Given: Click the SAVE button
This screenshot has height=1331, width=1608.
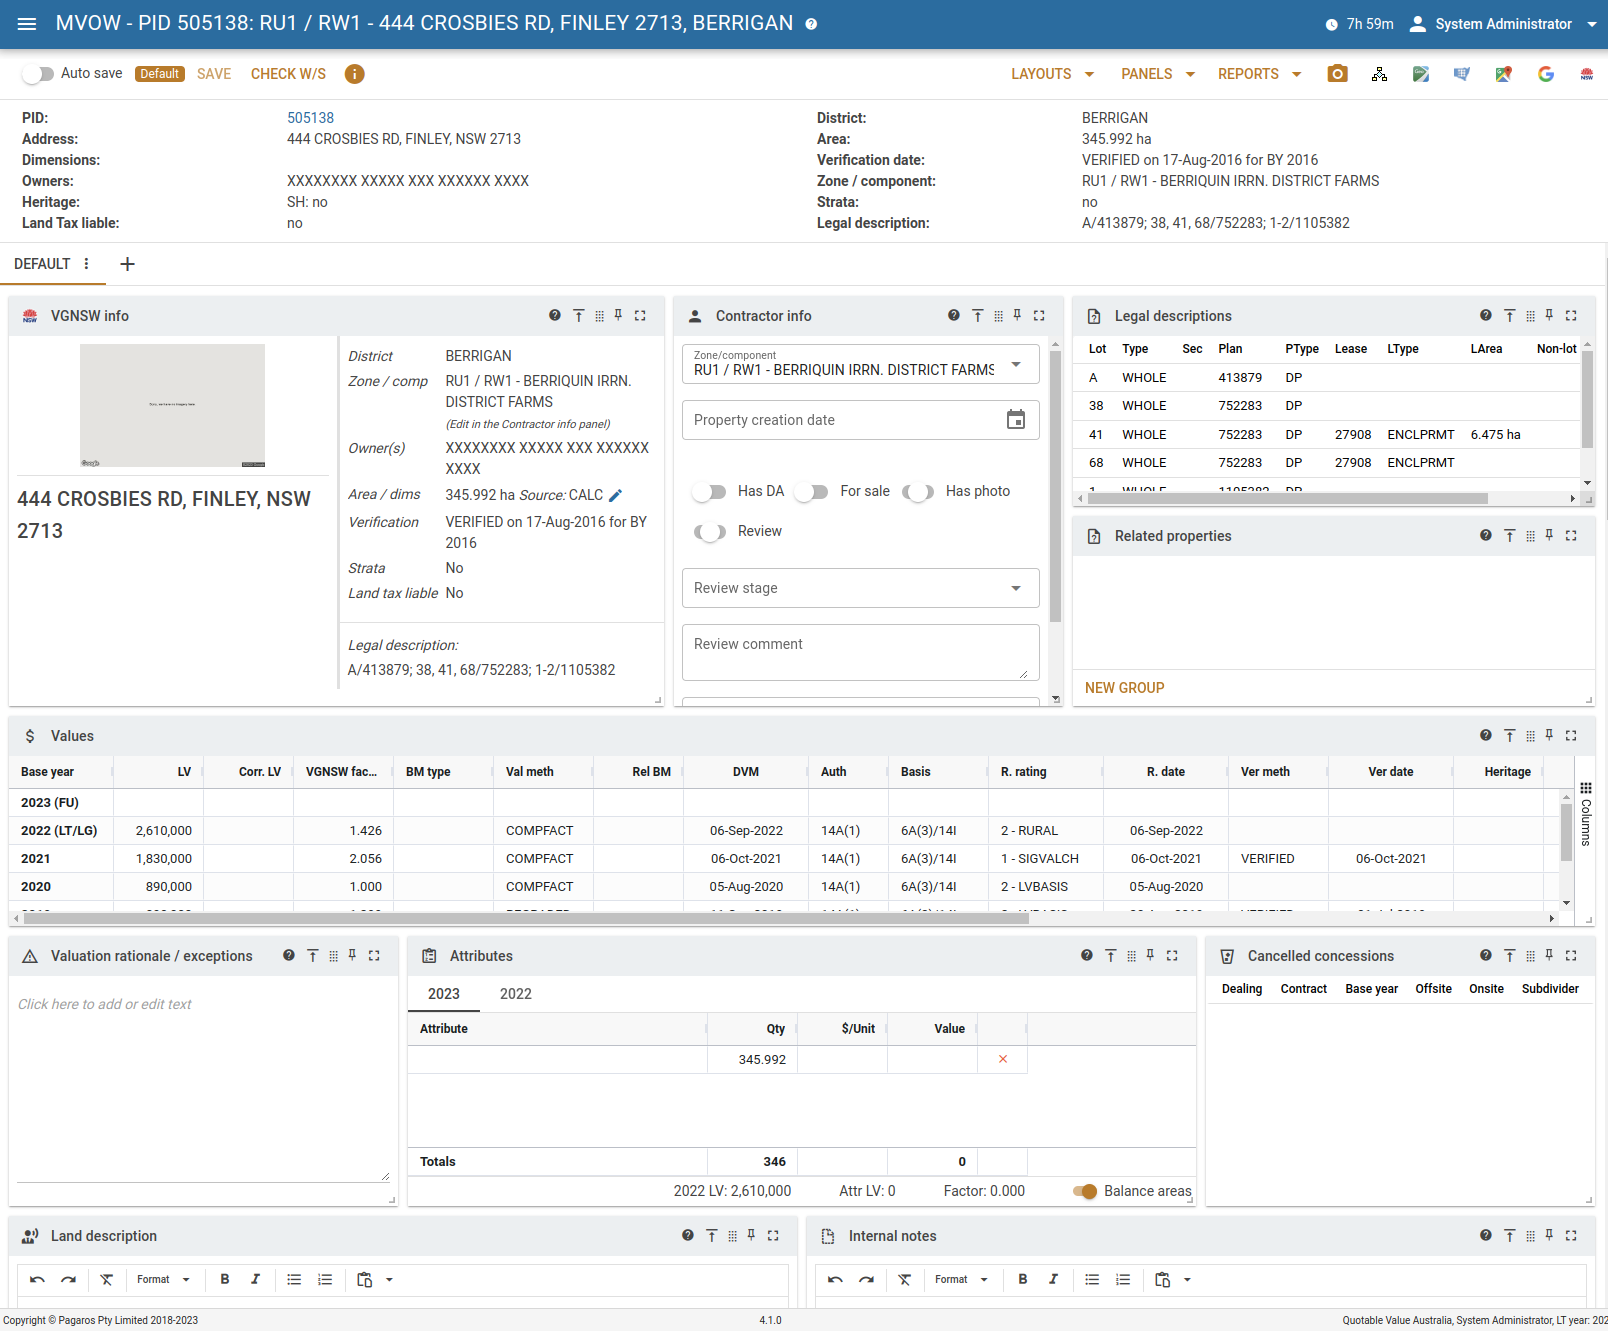Looking at the screenshot, I should click(214, 74).
